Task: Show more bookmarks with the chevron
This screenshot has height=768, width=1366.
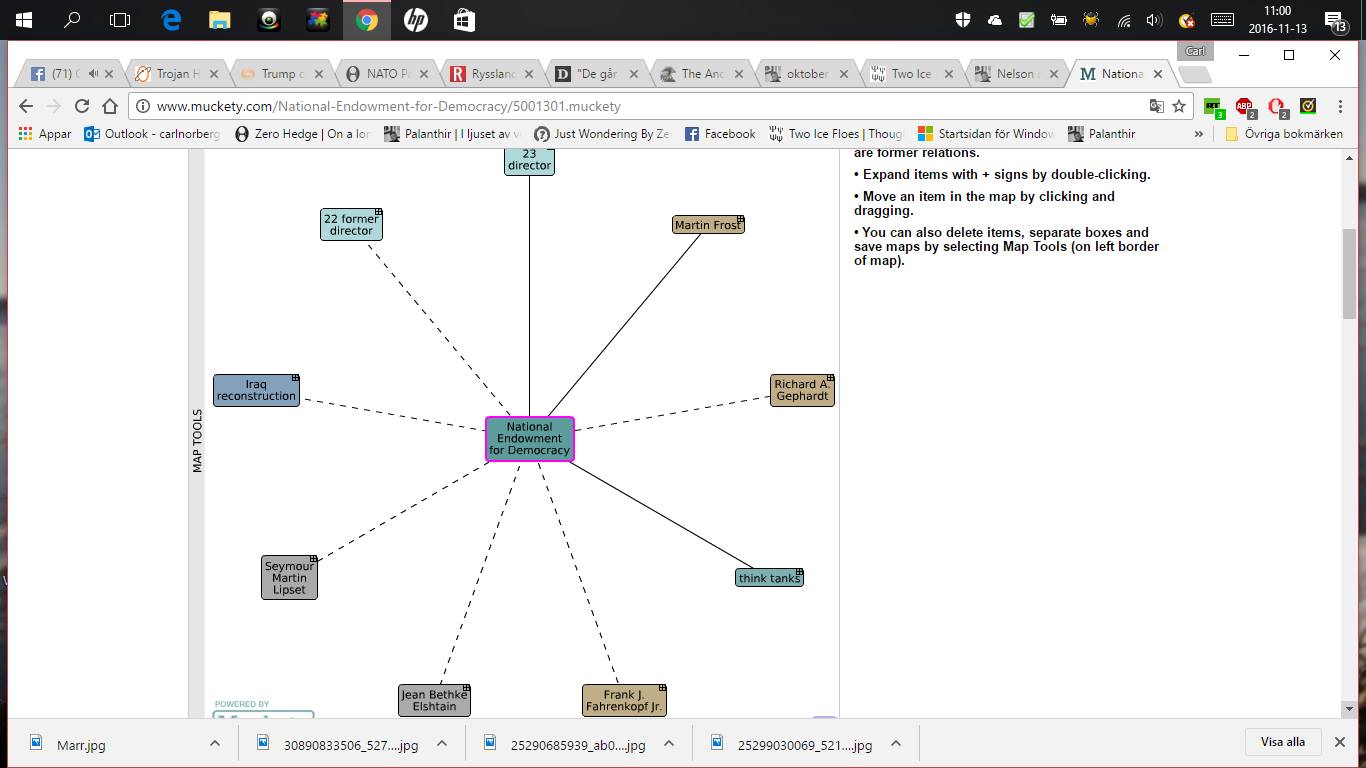Action: tap(1198, 134)
